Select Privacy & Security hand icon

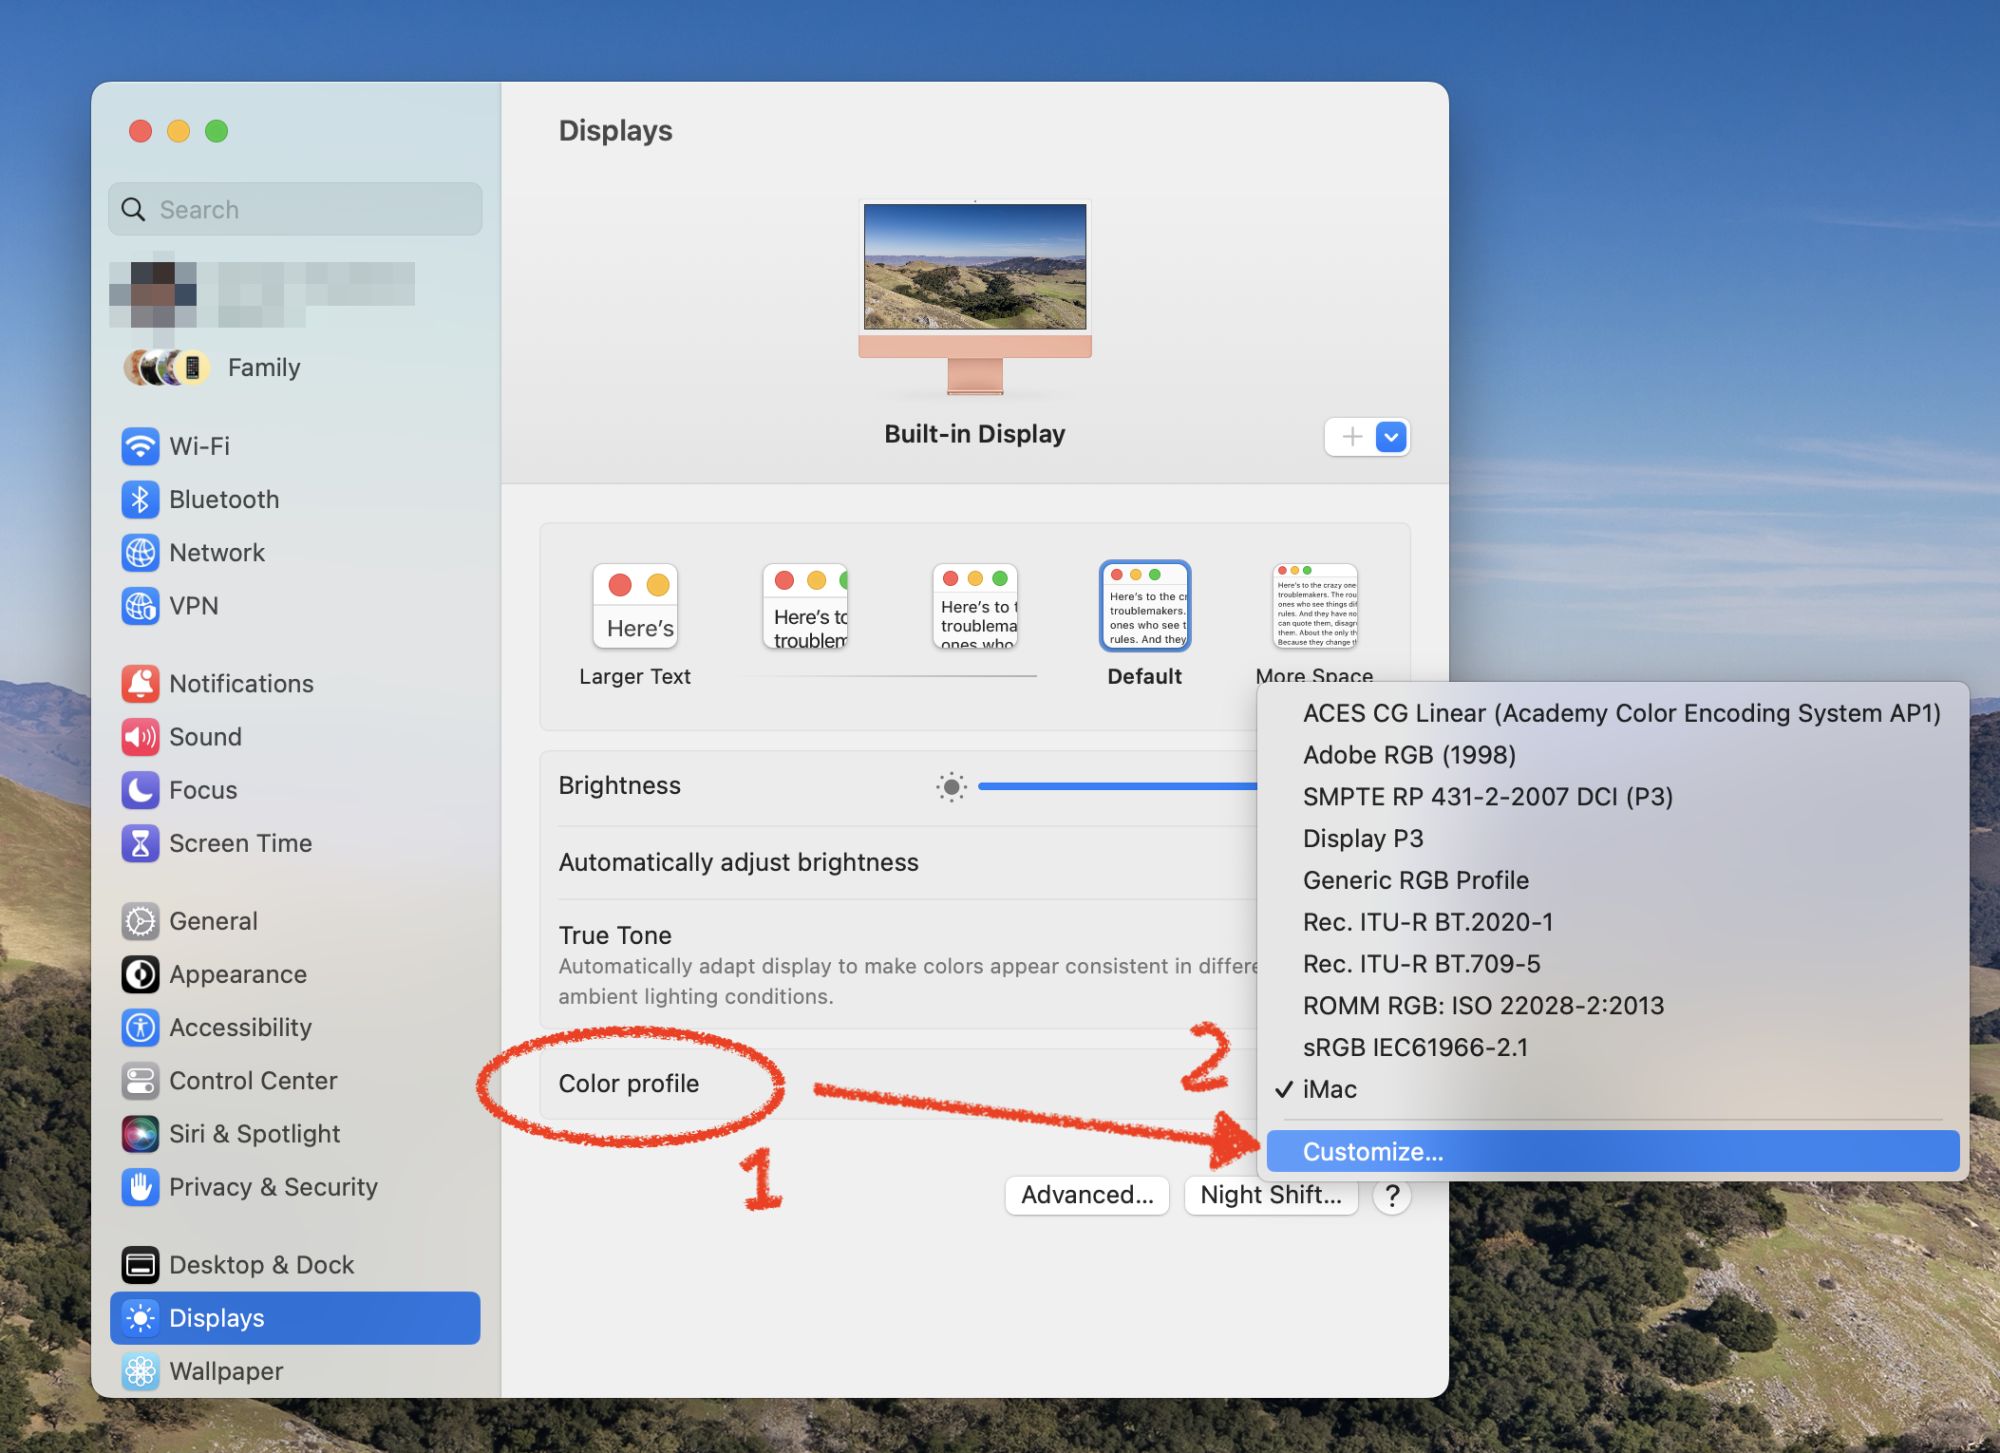(140, 1187)
